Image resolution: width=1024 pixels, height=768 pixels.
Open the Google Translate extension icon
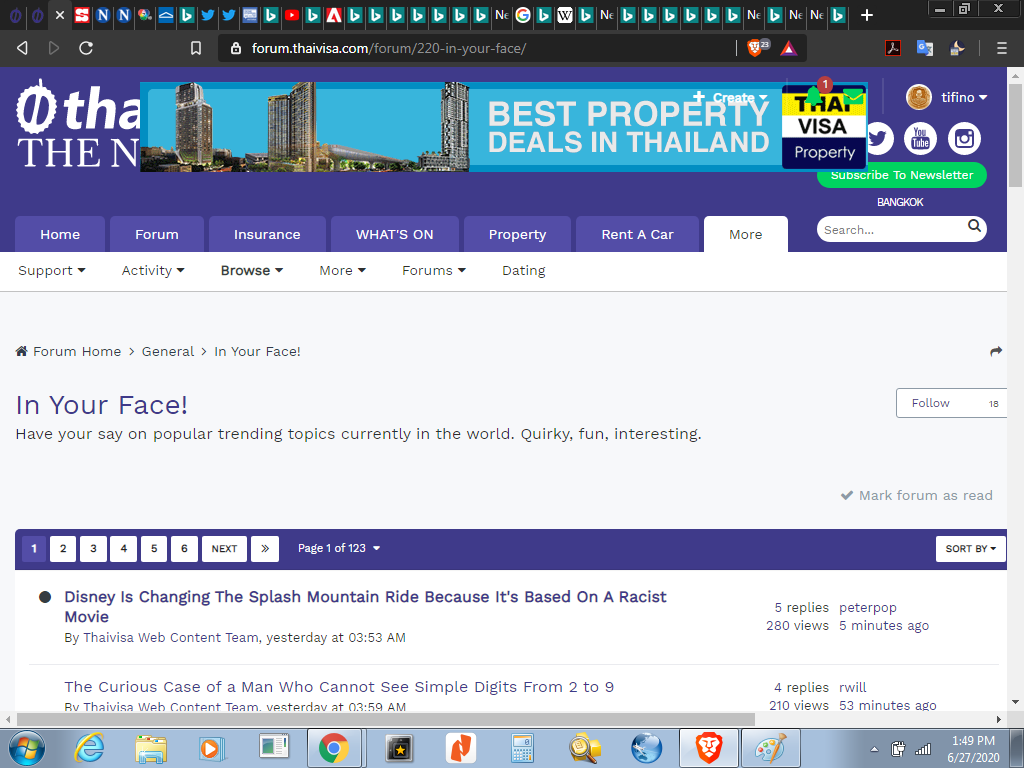coord(925,48)
